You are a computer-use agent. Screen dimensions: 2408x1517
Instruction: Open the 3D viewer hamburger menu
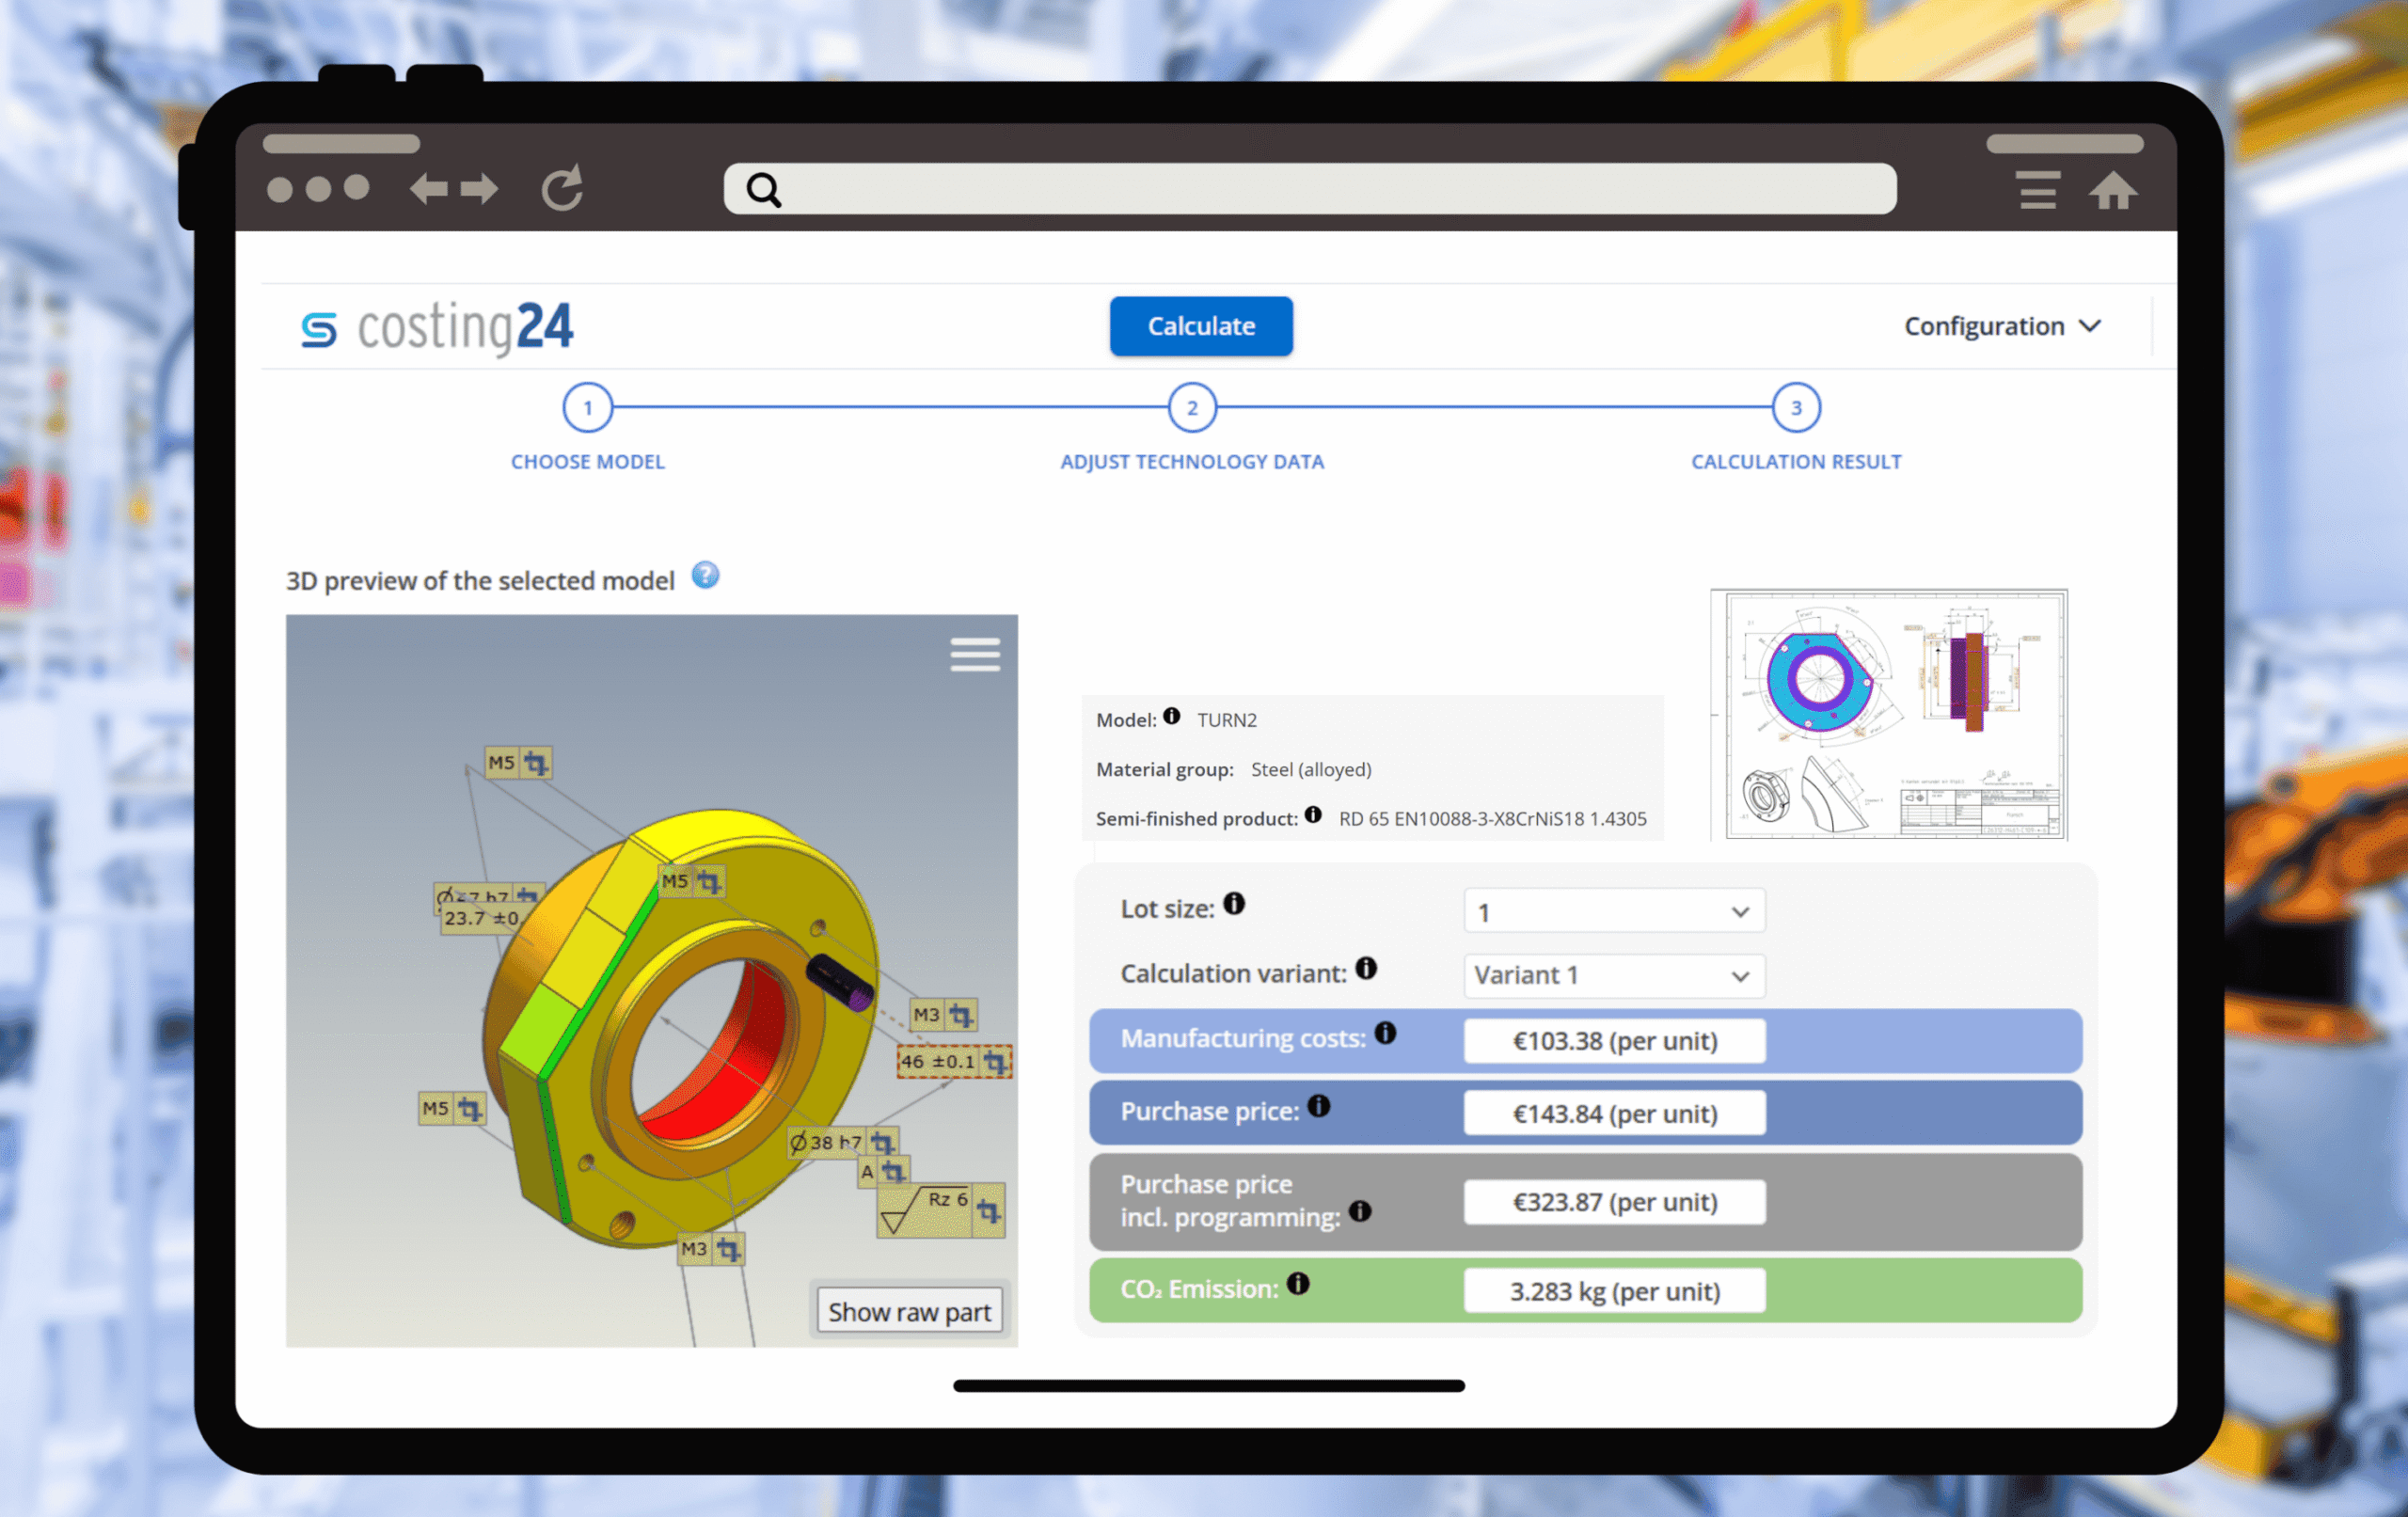tap(975, 654)
